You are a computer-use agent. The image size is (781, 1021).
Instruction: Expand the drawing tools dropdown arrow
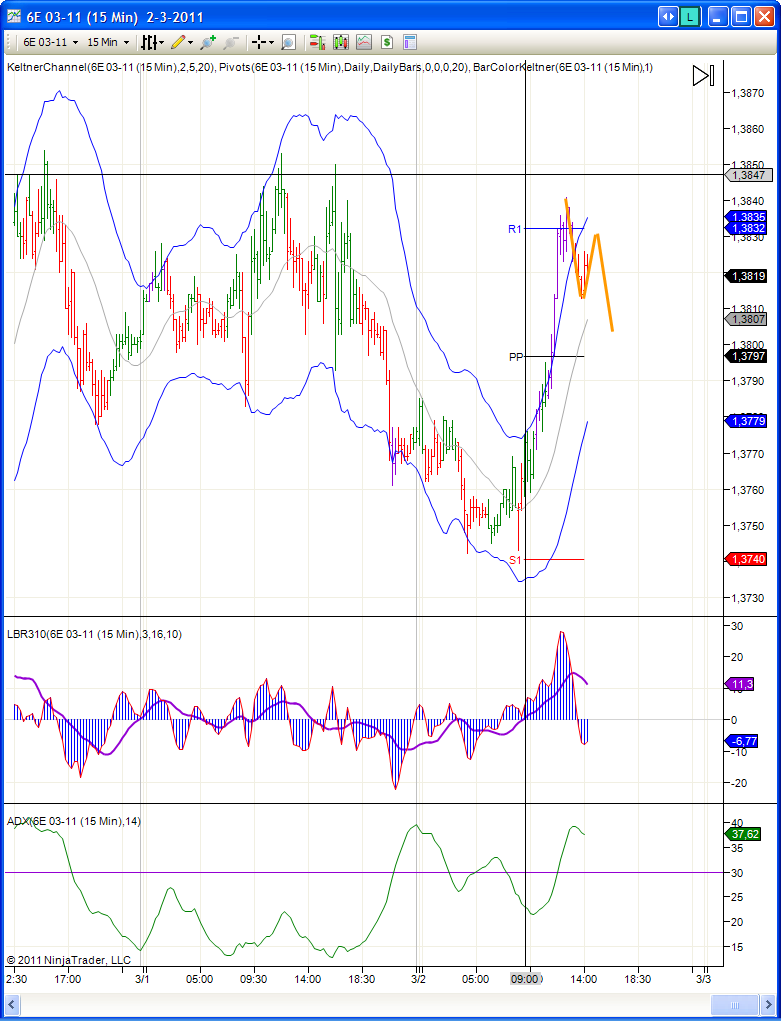point(190,43)
